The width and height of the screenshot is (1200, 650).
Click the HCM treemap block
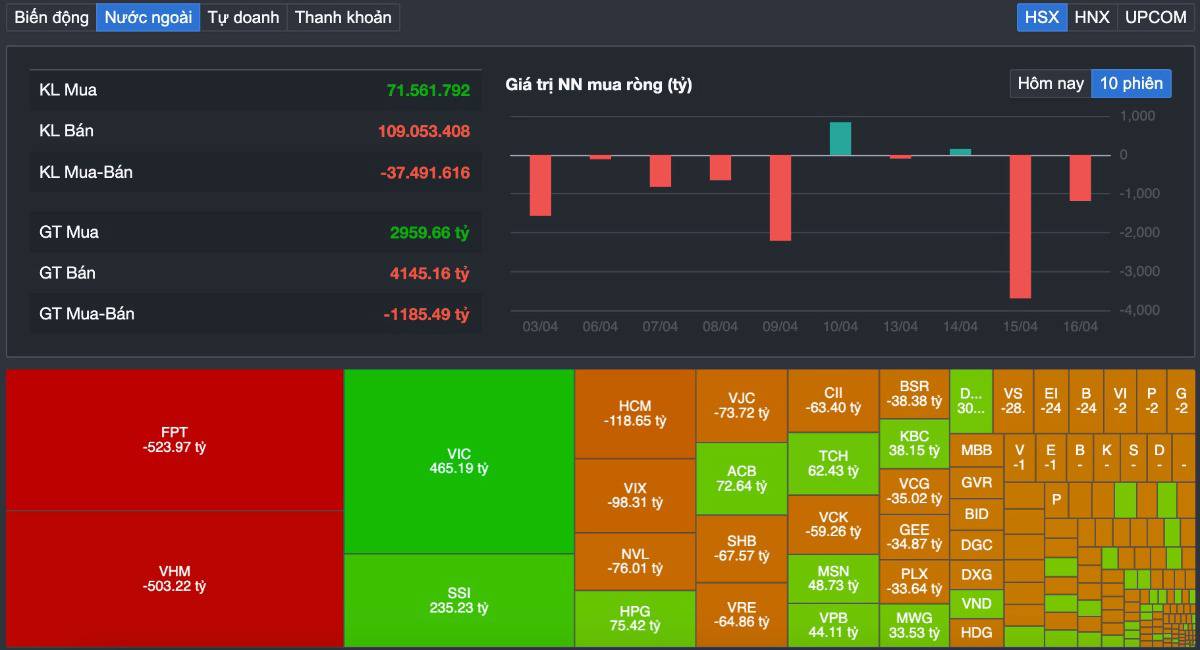(x=634, y=414)
